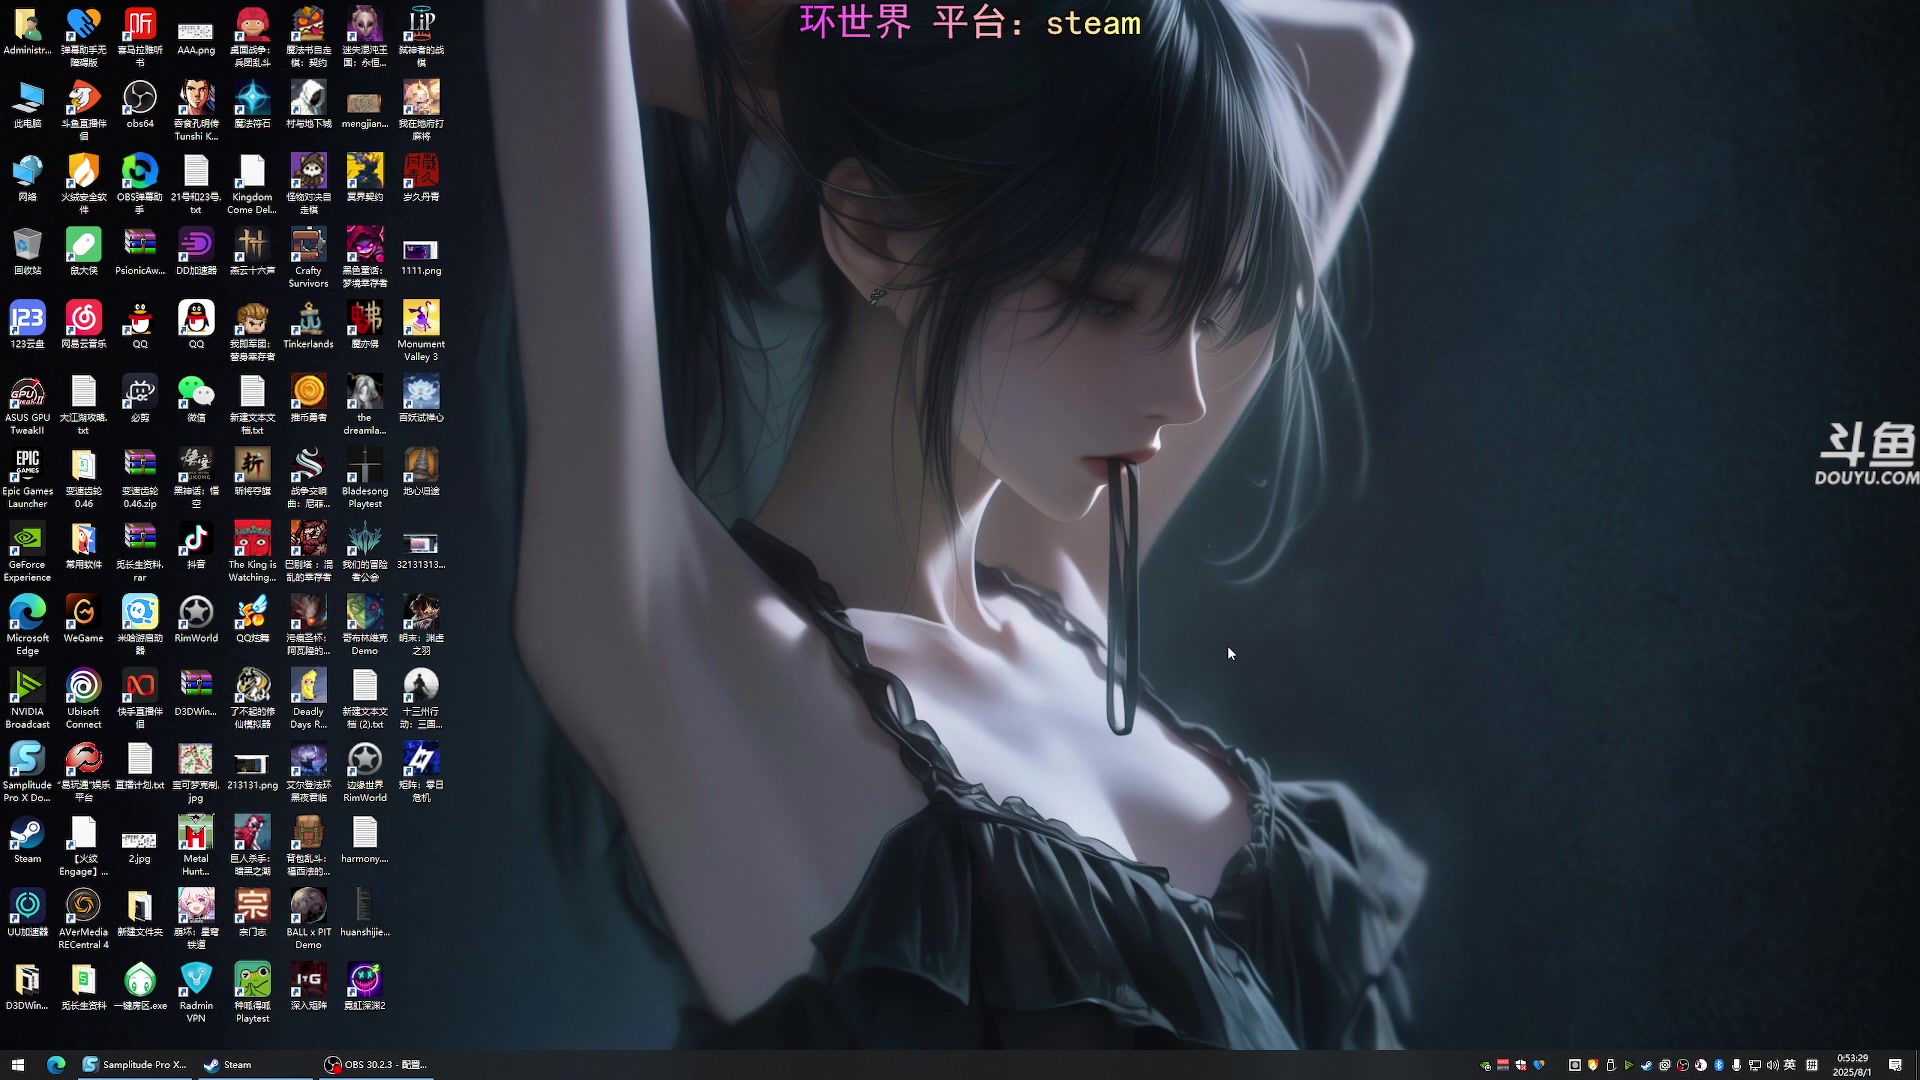
Task: Open Metal Hunt game icon
Action: 196,846
